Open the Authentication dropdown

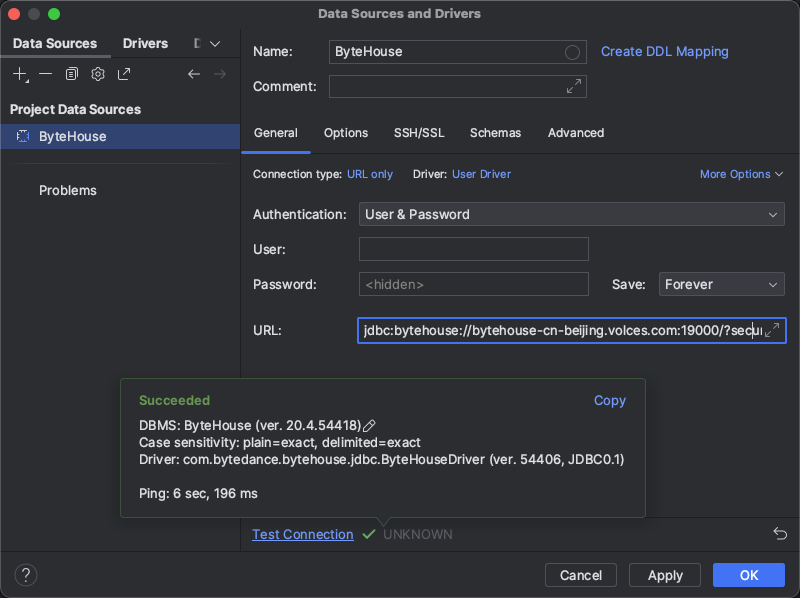click(x=571, y=214)
